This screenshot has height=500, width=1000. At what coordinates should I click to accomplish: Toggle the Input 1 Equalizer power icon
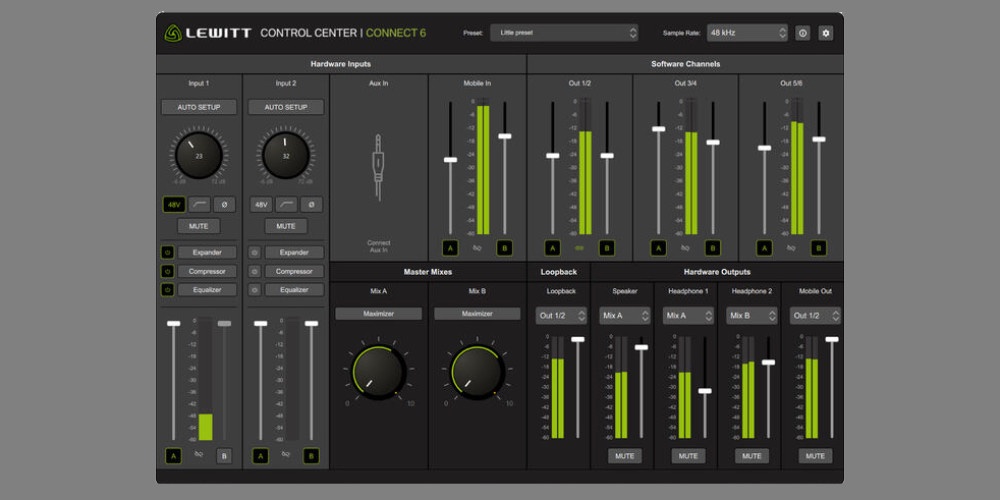[167, 290]
